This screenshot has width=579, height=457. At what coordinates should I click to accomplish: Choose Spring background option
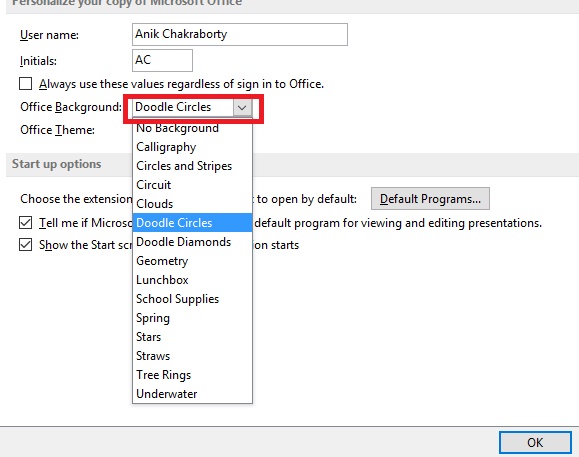coord(192,318)
